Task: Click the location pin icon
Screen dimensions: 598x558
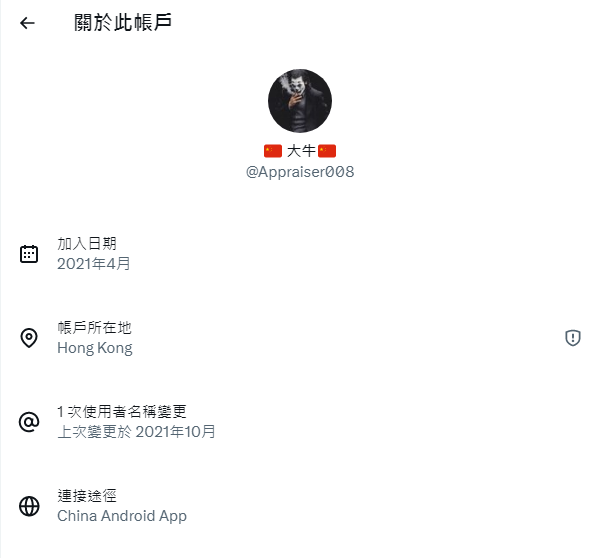Action: coord(29,338)
